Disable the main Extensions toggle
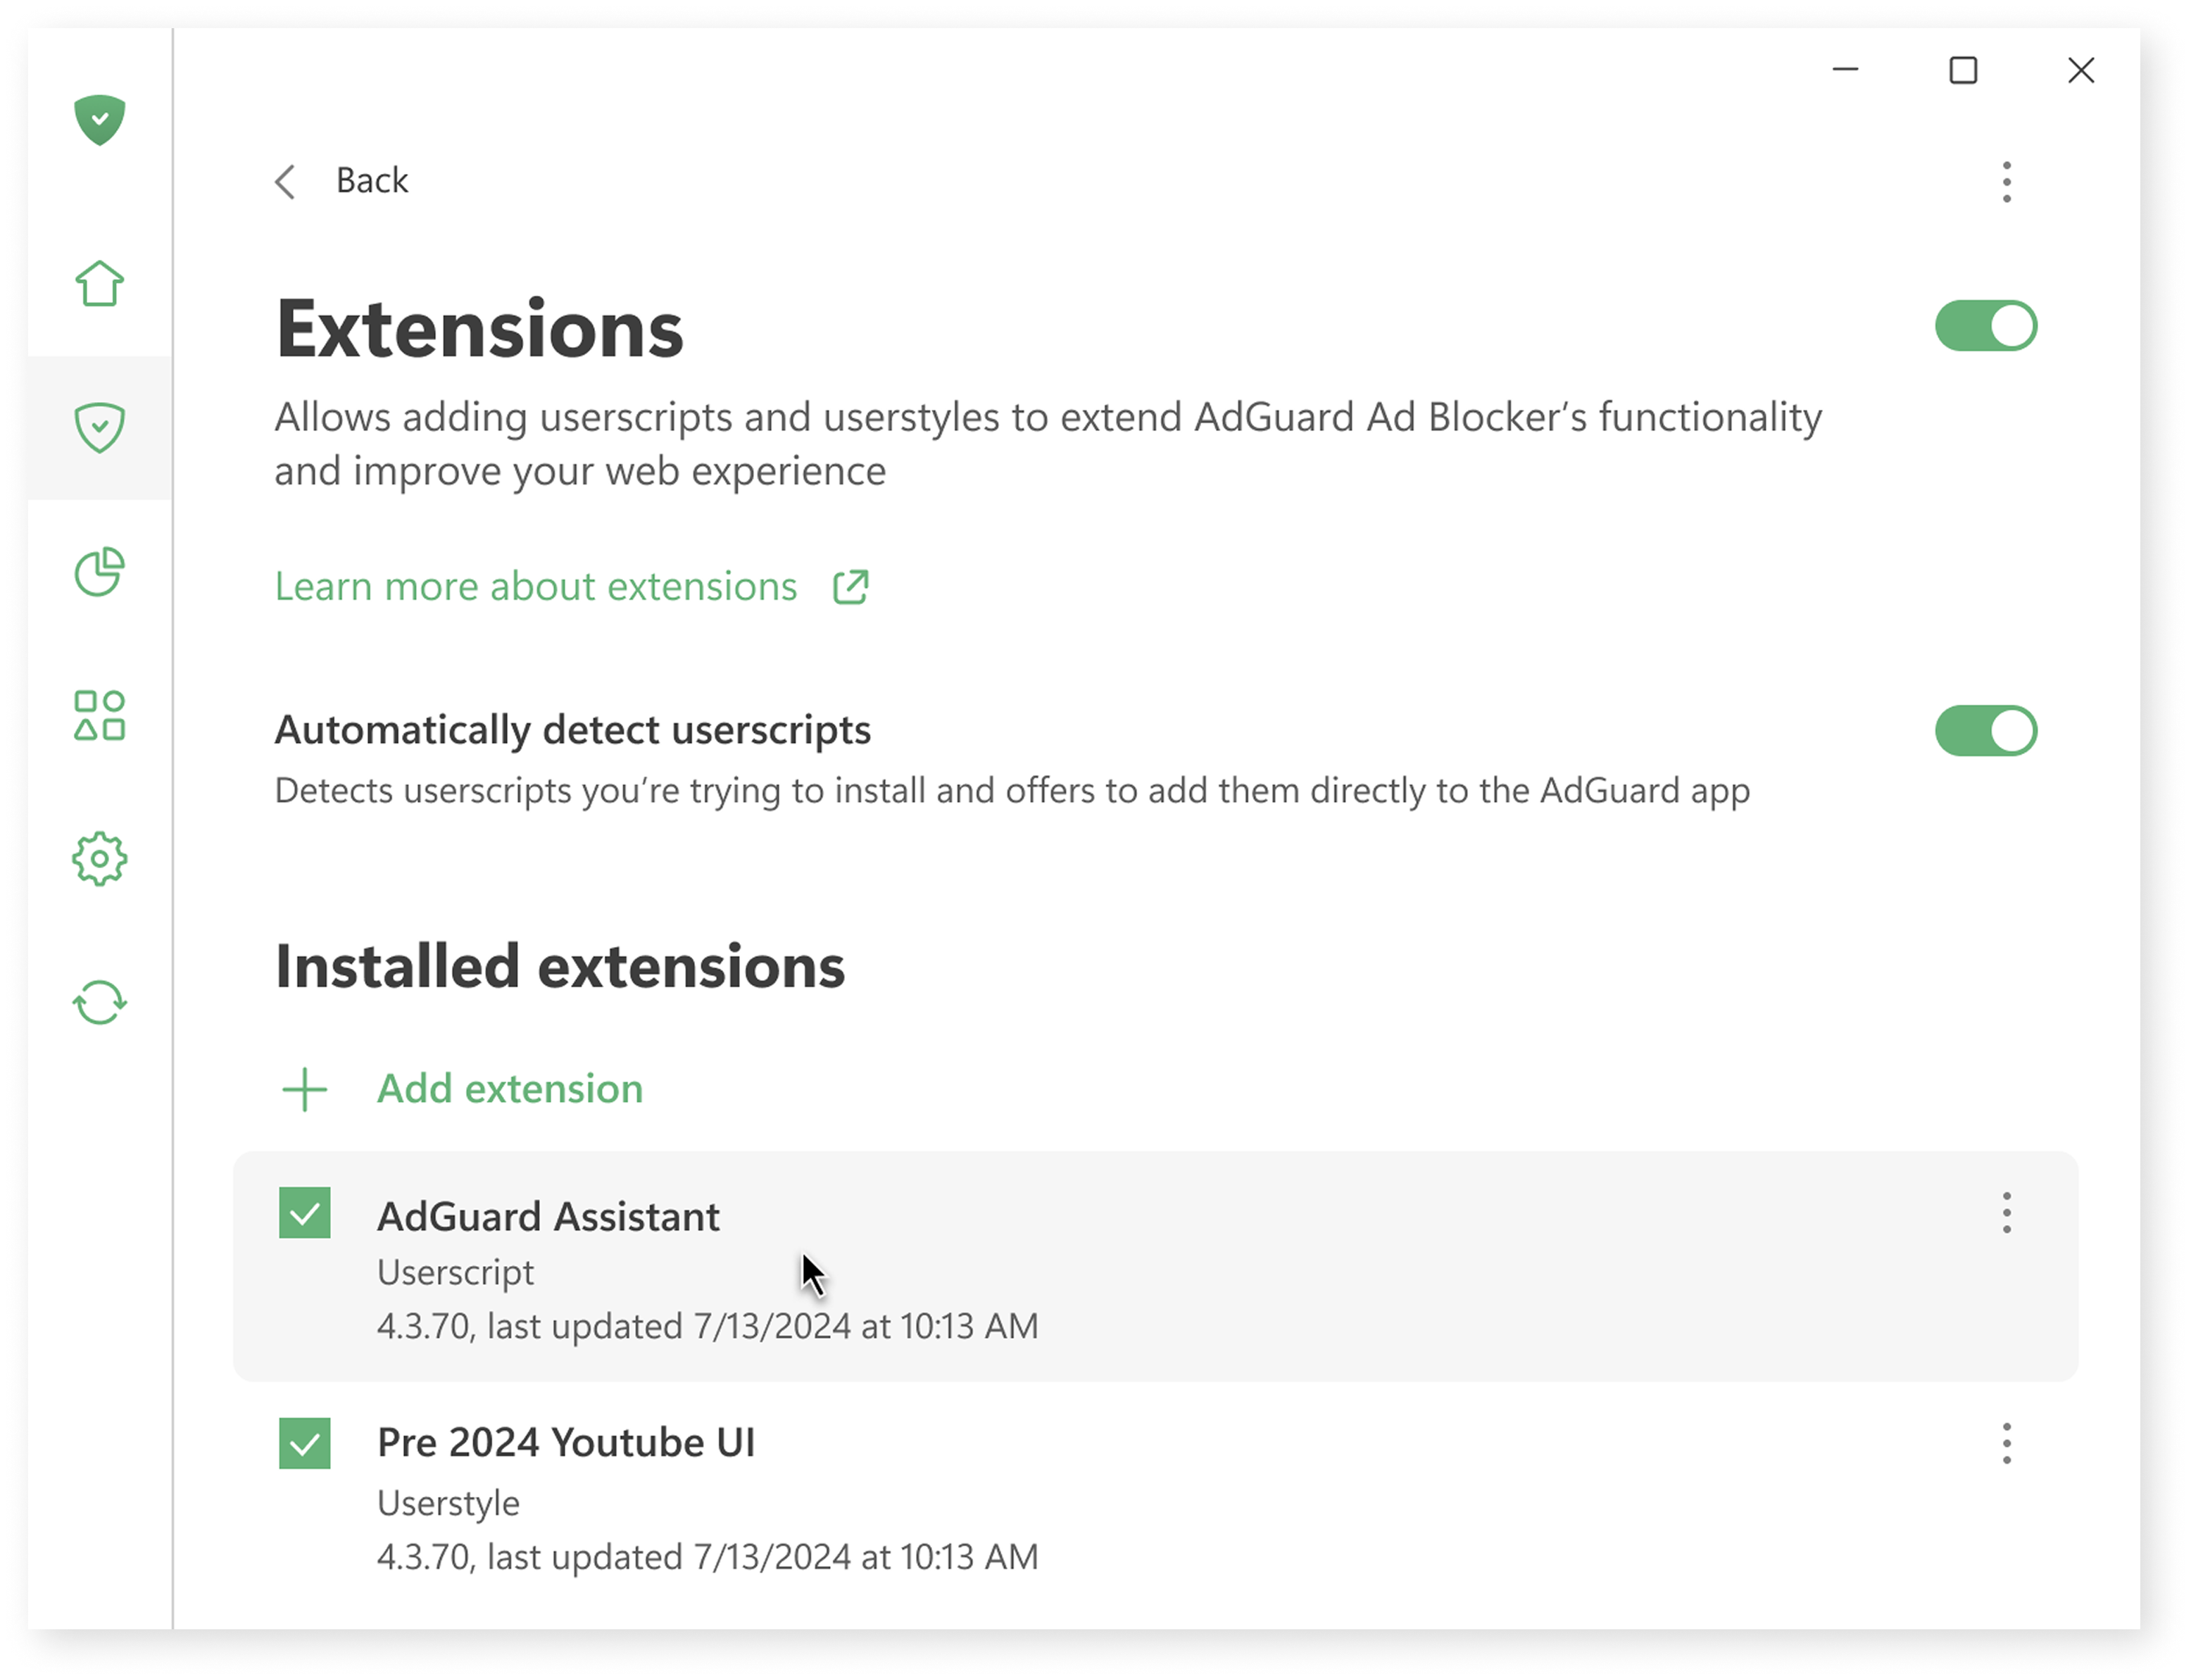Image resolution: width=2191 pixels, height=1680 pixels. pos(1985,326)
